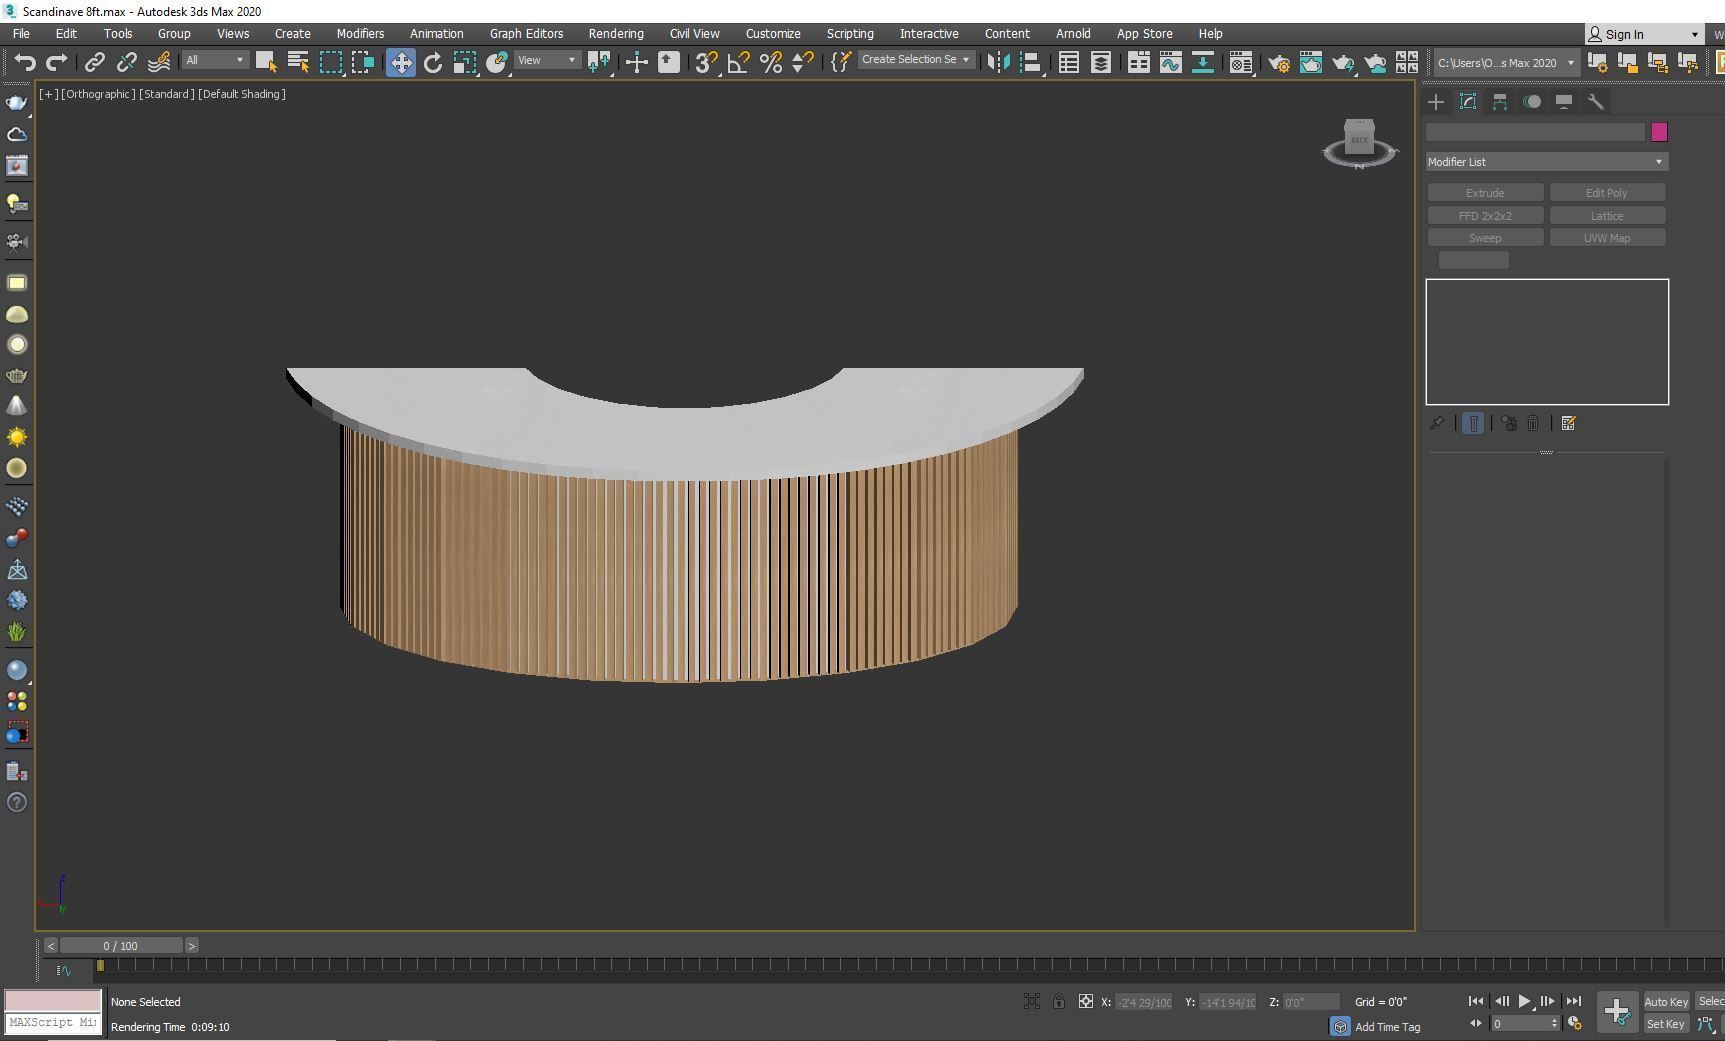1725x1041 pixels.
Task: Toggle 3D Snaps button
Action: pos(706,62)
